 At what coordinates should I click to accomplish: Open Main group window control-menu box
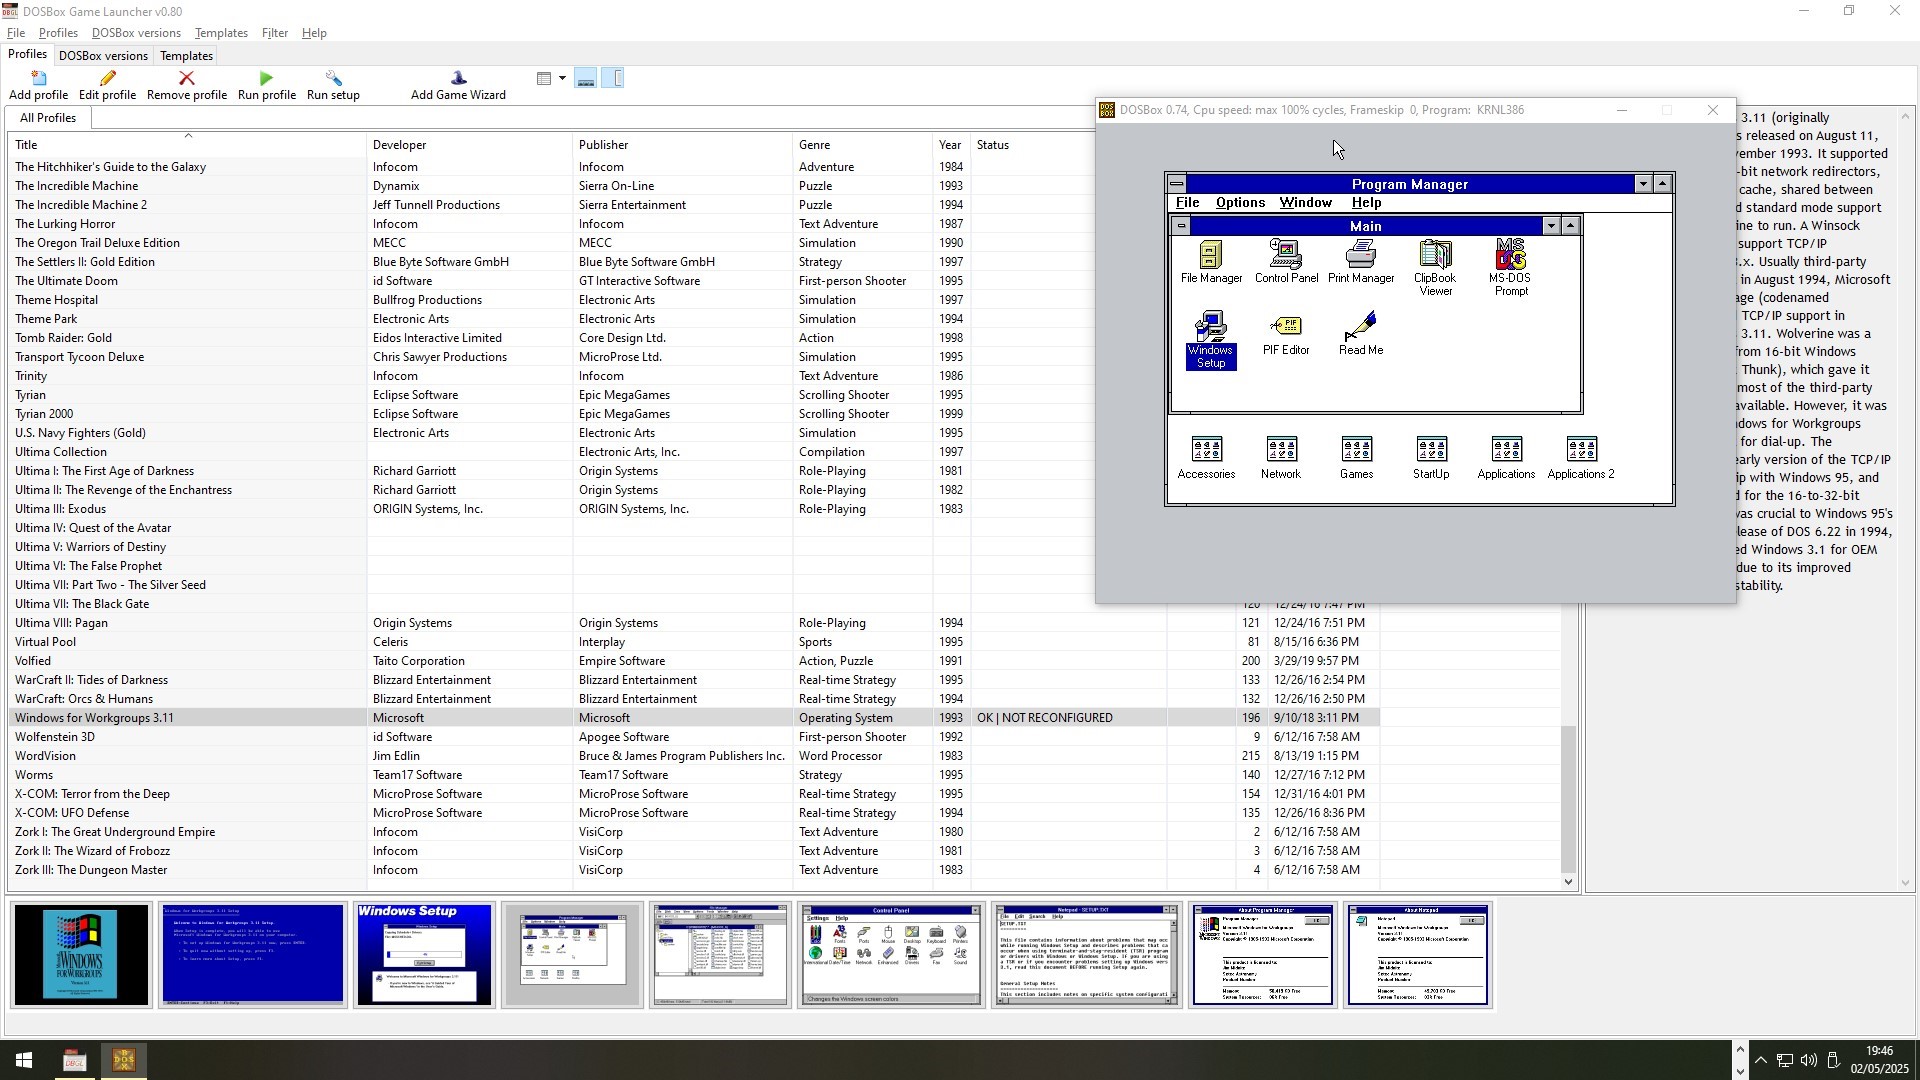coord(1181,226)
